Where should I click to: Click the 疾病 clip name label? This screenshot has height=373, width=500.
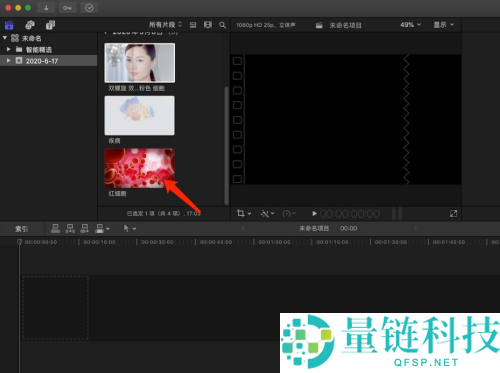(x=114, y=141)
